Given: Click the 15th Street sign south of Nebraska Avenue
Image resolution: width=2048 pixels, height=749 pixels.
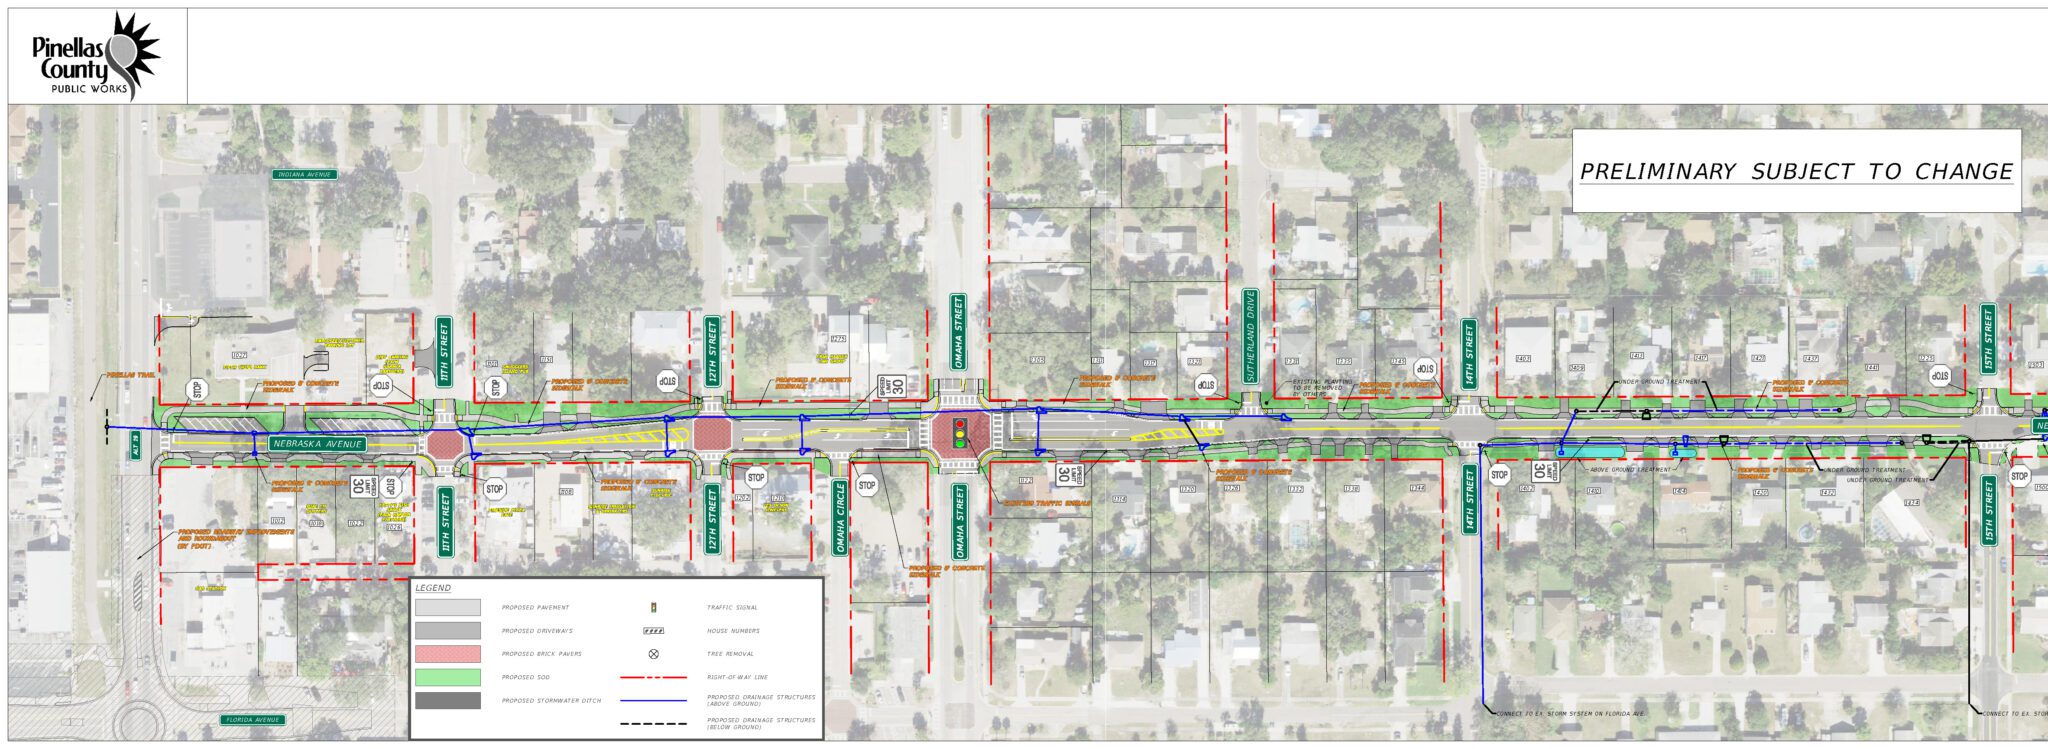Looking at the screenshot, I should (x=1988, y=510).
